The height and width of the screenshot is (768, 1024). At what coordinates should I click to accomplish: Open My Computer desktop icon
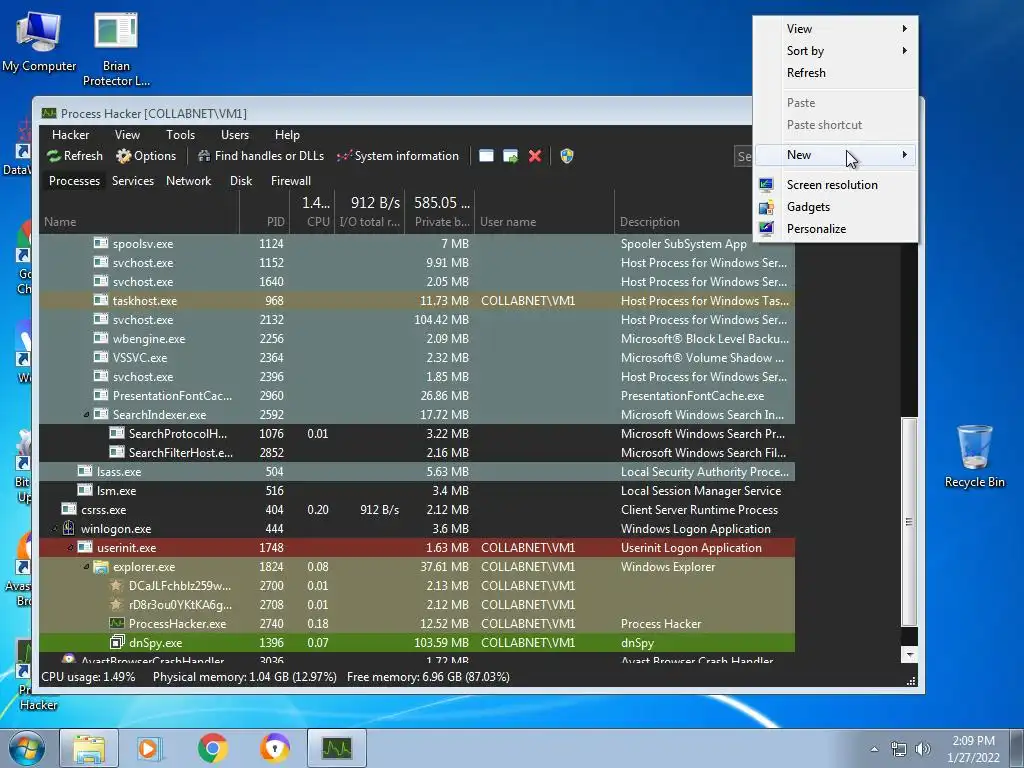point(39,42)
